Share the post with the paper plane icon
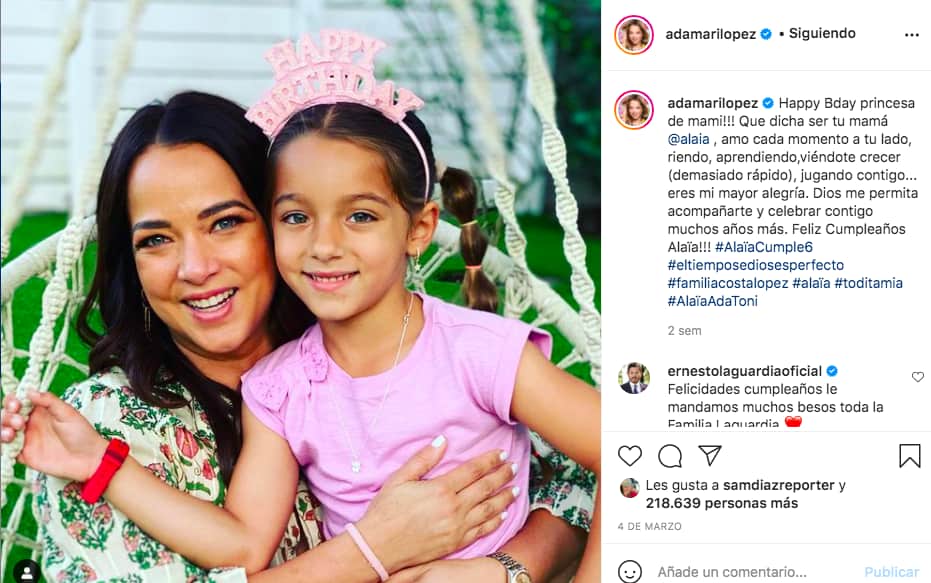 (x=710, y=455)
